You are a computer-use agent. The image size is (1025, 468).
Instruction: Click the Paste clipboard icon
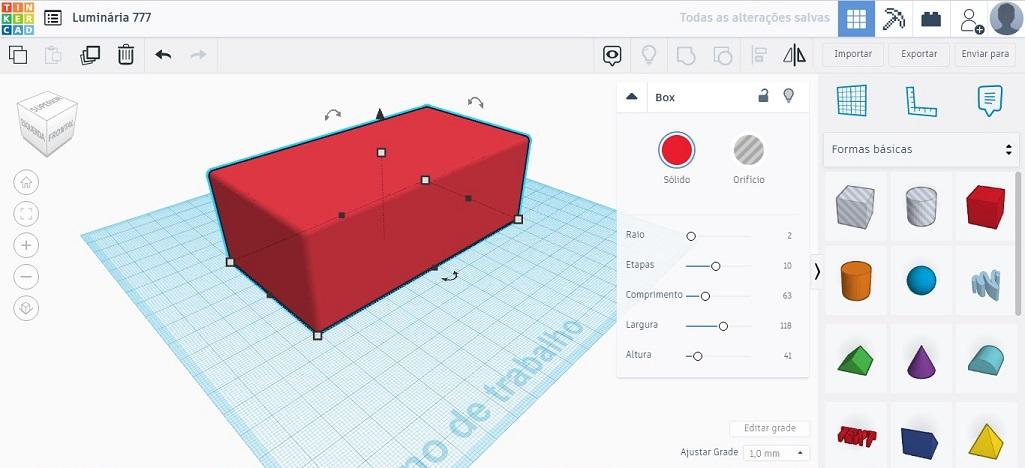pyautogui.click(x=53, y=55)
